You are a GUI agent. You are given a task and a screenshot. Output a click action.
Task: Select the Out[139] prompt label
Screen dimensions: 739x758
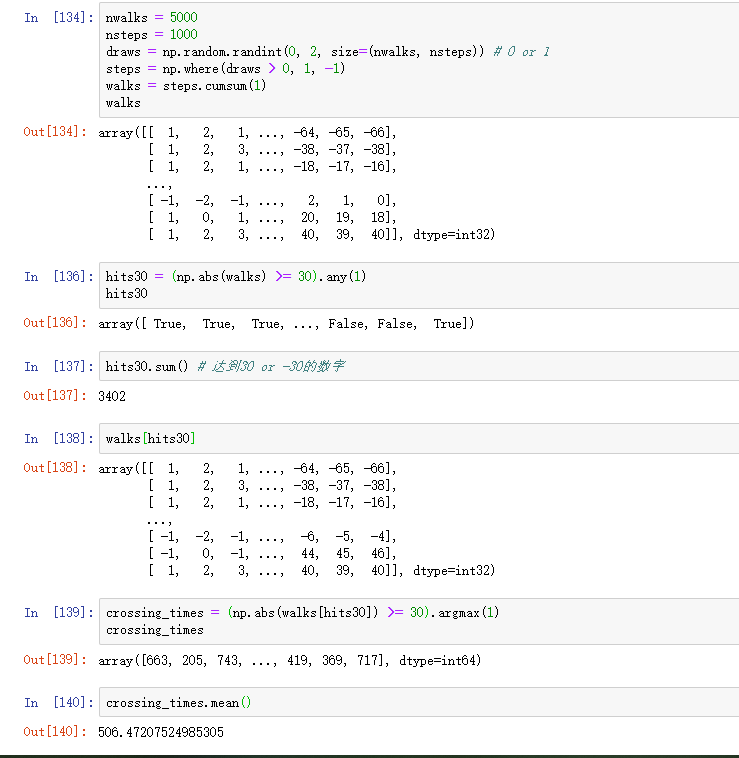click(55, 659)
